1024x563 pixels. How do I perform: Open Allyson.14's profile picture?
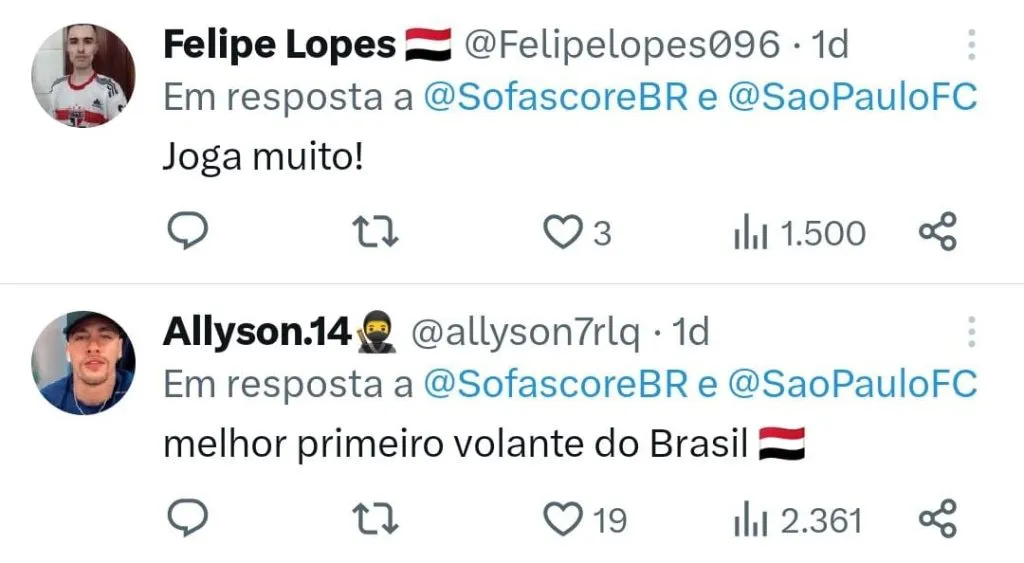tap(84, 363)
